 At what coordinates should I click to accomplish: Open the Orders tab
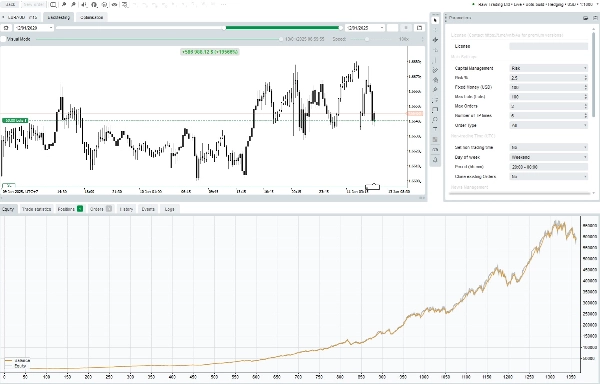click(100, 209)
